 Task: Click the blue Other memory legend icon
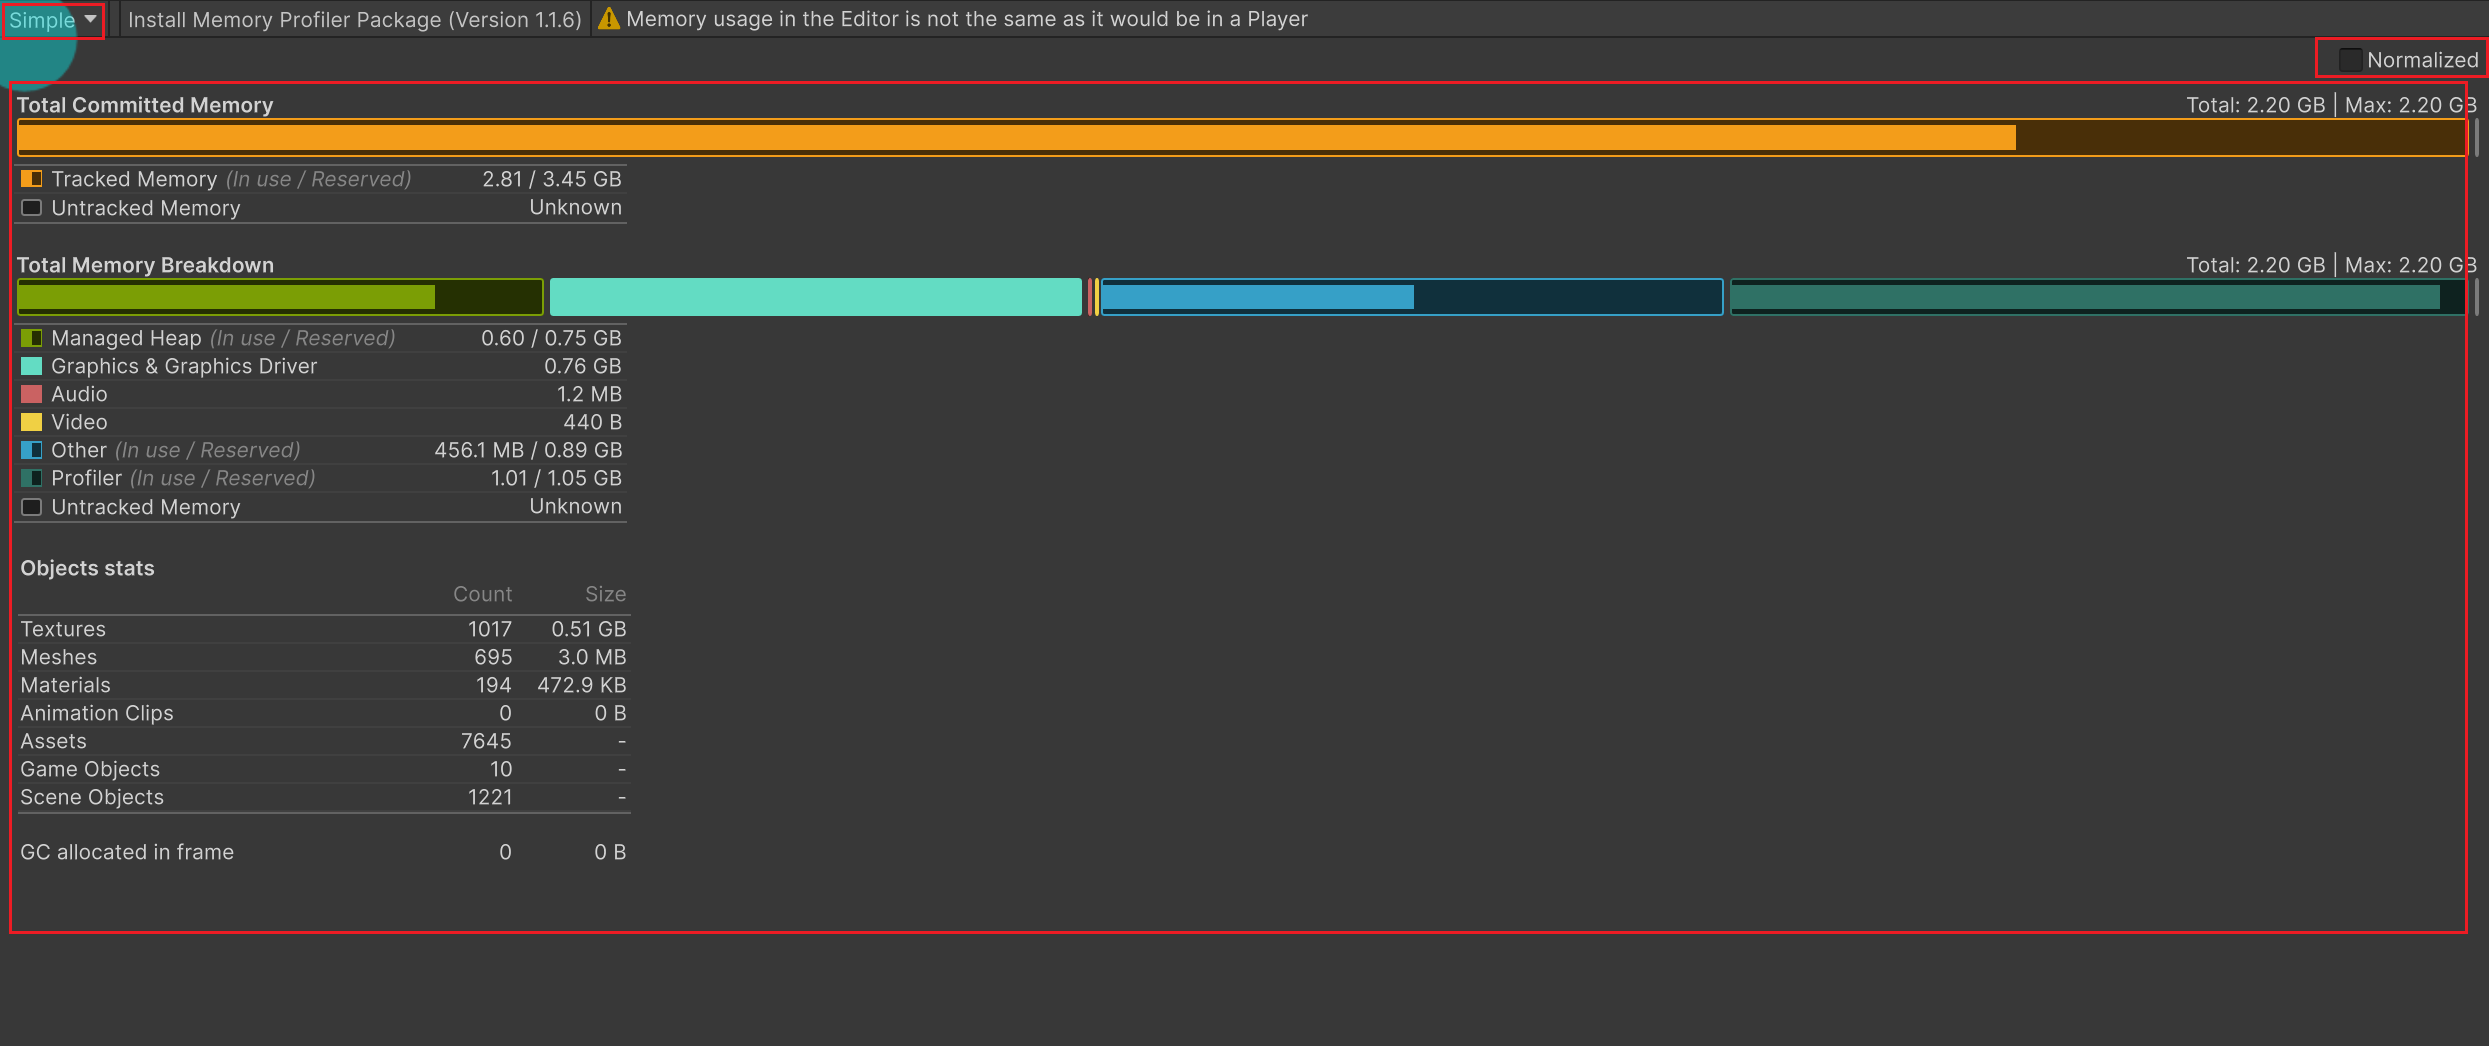coord(31,450)
